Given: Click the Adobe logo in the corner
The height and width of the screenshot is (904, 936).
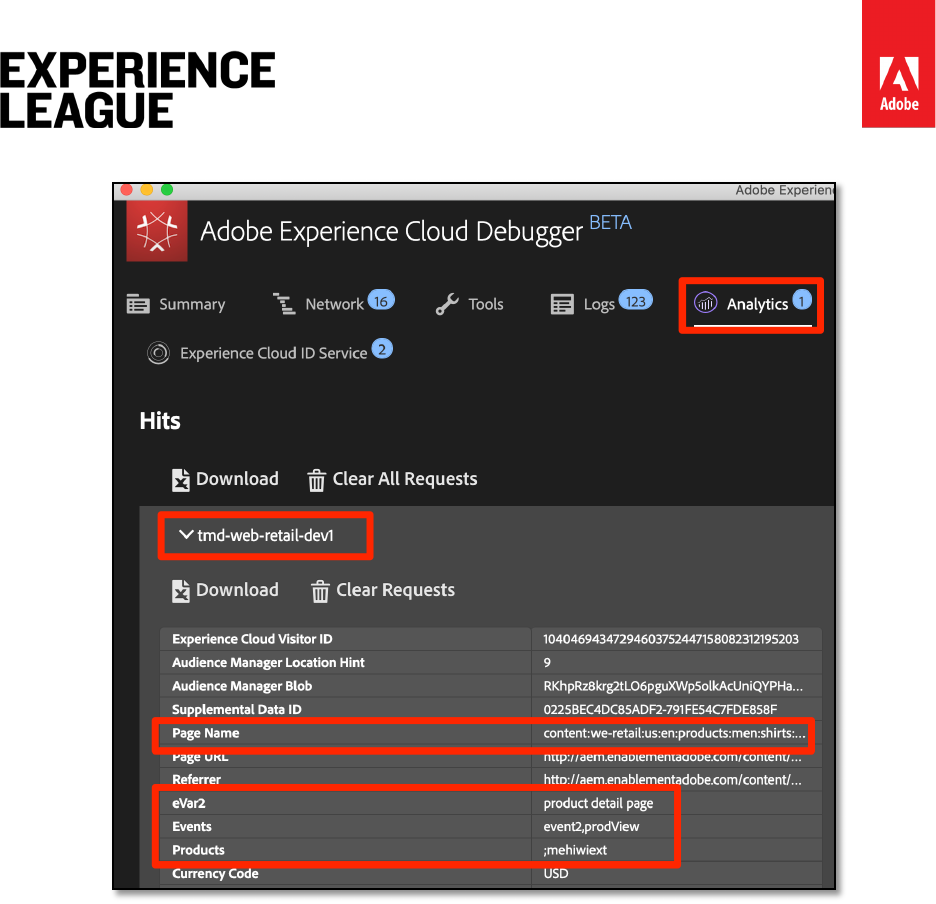Looking at the screenshot, I should (898, 63).
